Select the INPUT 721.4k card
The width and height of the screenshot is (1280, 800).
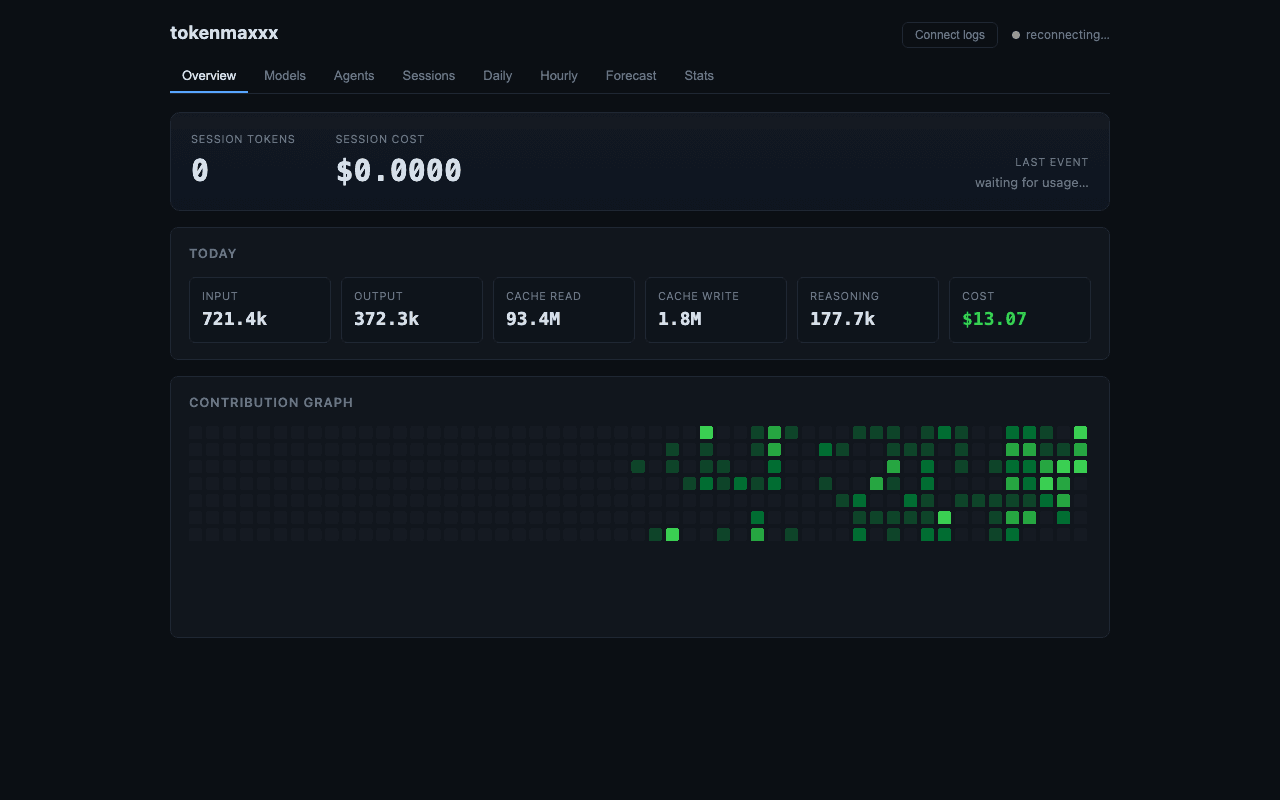(x=260, y=310)
